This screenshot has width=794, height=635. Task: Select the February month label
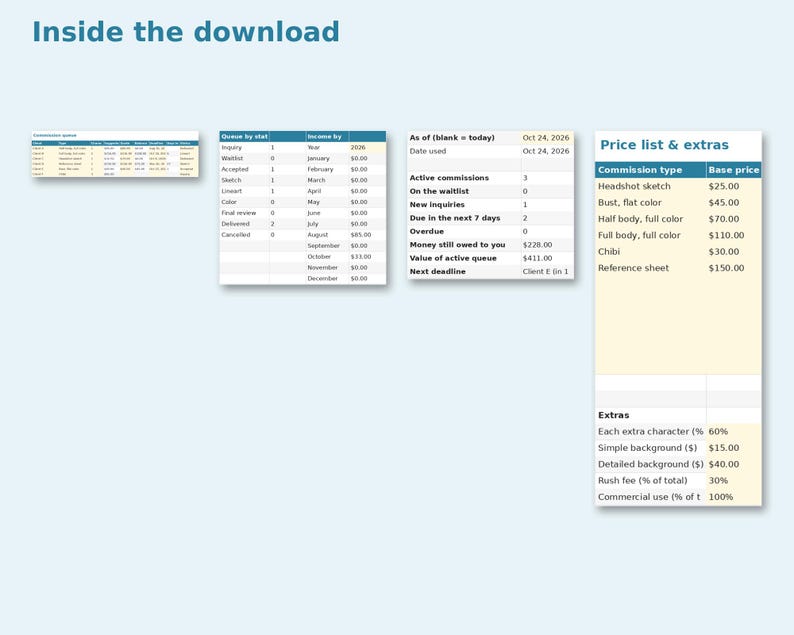pyautogui.click(x=320, y=169)
